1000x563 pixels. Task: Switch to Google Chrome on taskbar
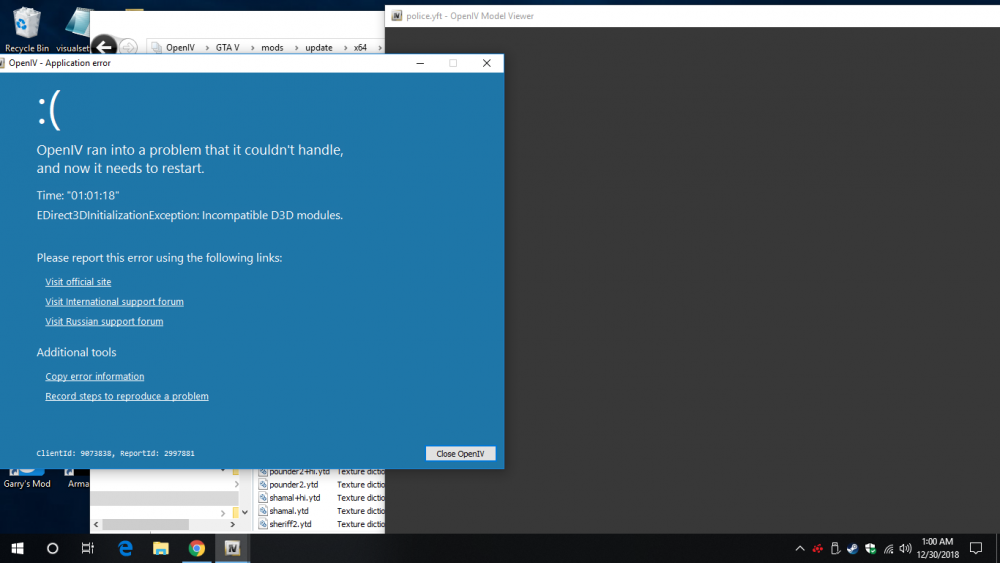pos(196,548)
